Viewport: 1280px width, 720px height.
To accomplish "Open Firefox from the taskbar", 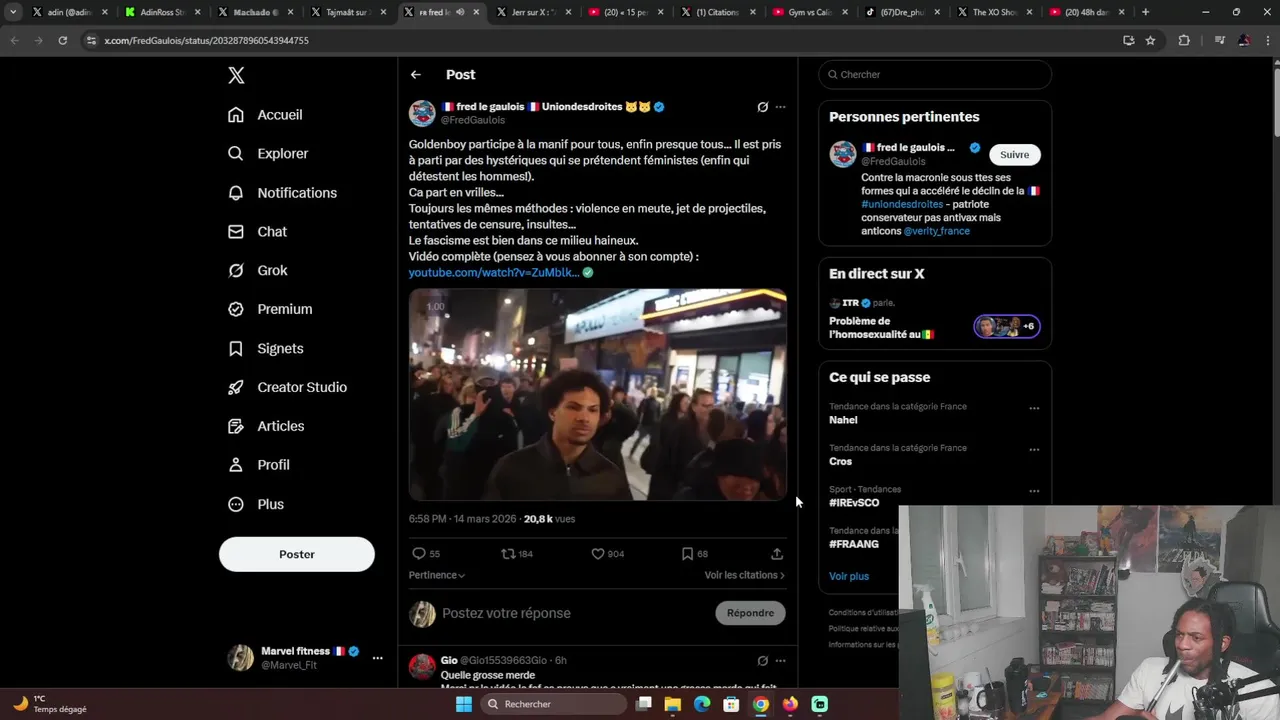I will (x=790, y=704).
